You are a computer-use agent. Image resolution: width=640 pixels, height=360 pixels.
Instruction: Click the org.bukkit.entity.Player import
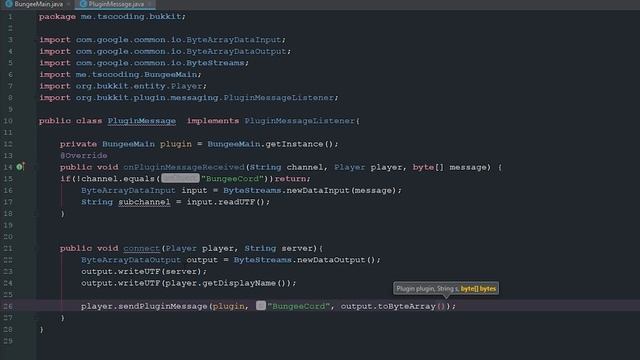click(139, 86)
